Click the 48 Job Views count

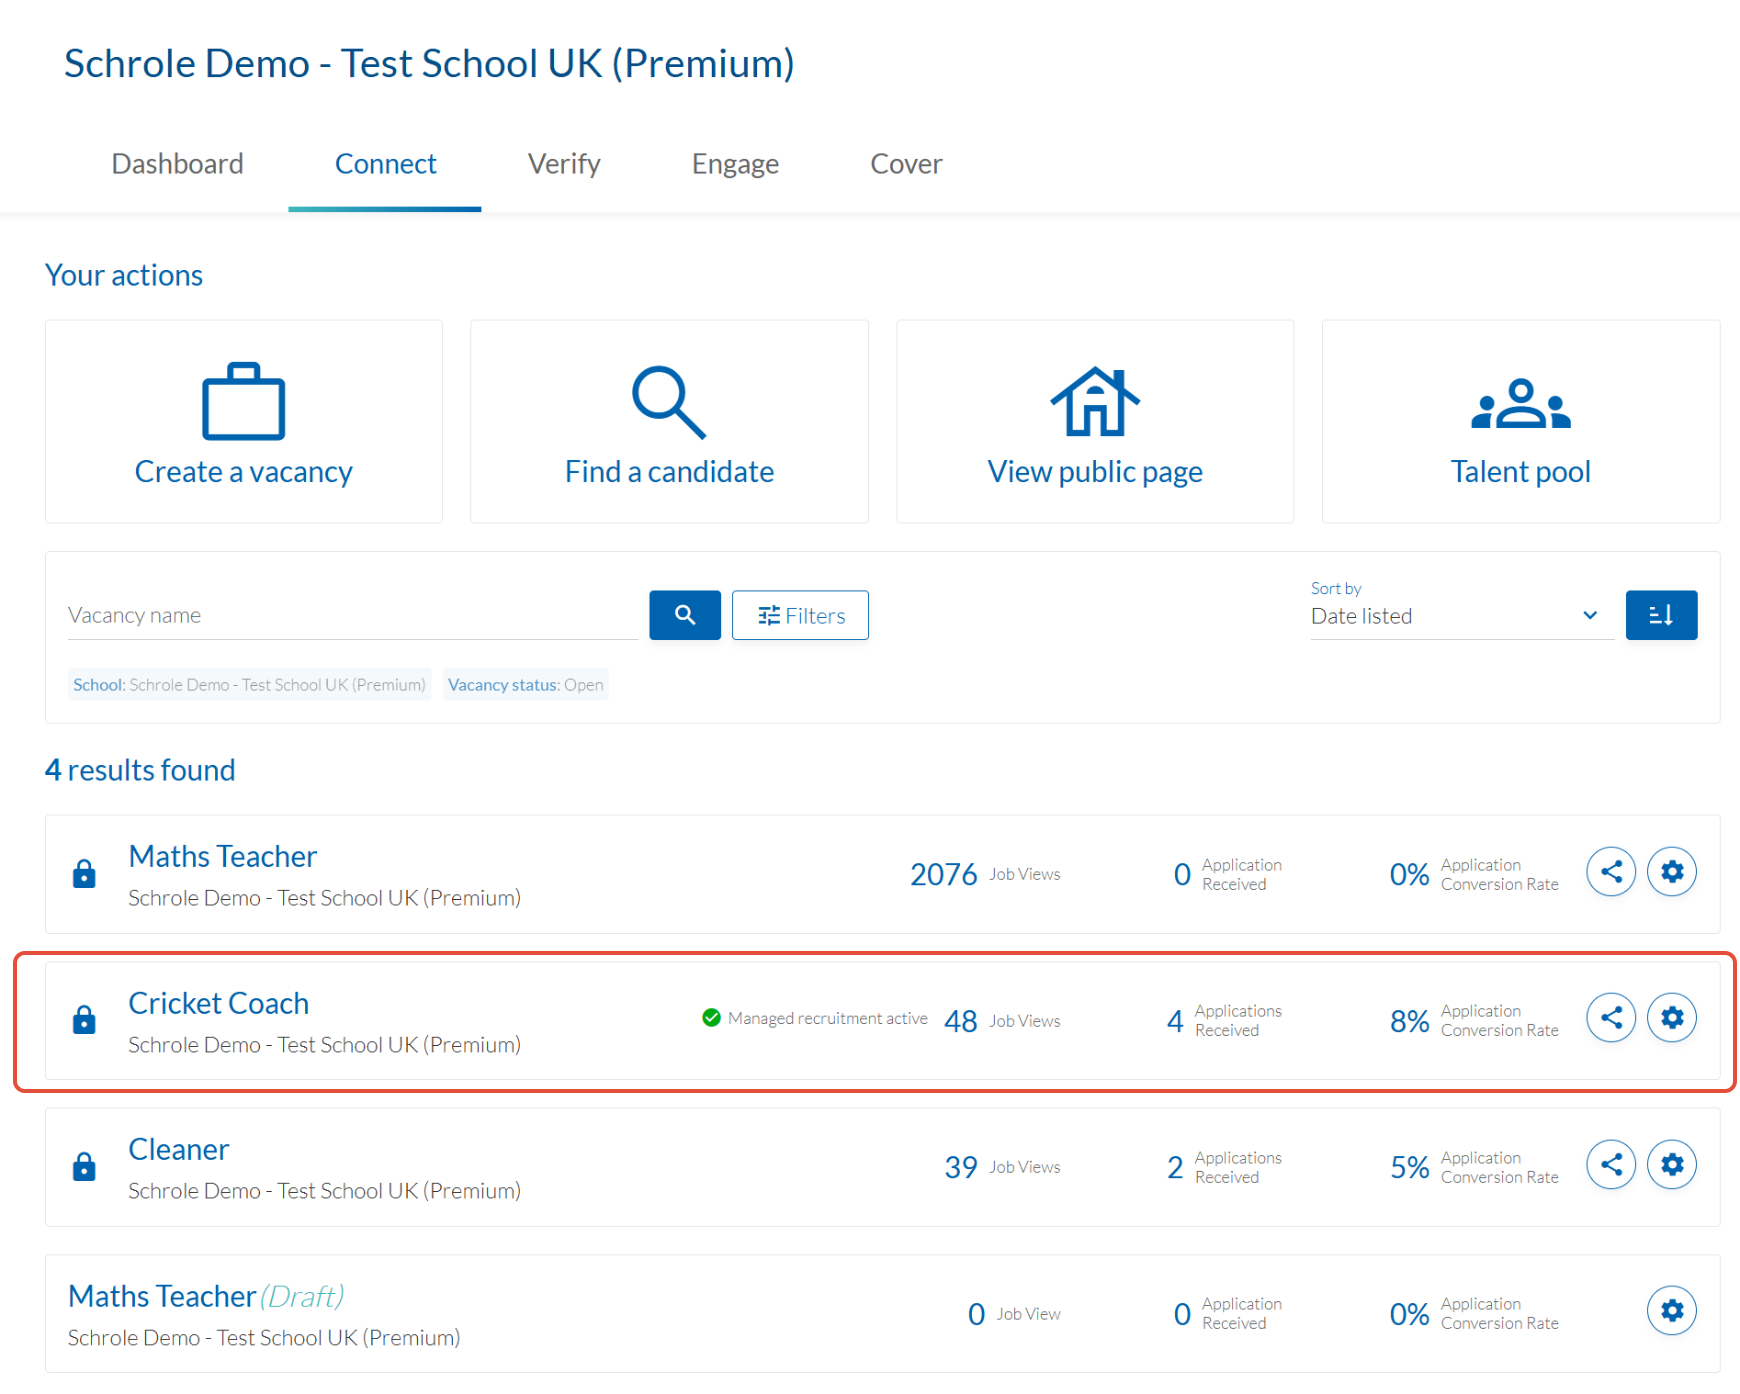pyautogui.click(x=1002, y=1021)
